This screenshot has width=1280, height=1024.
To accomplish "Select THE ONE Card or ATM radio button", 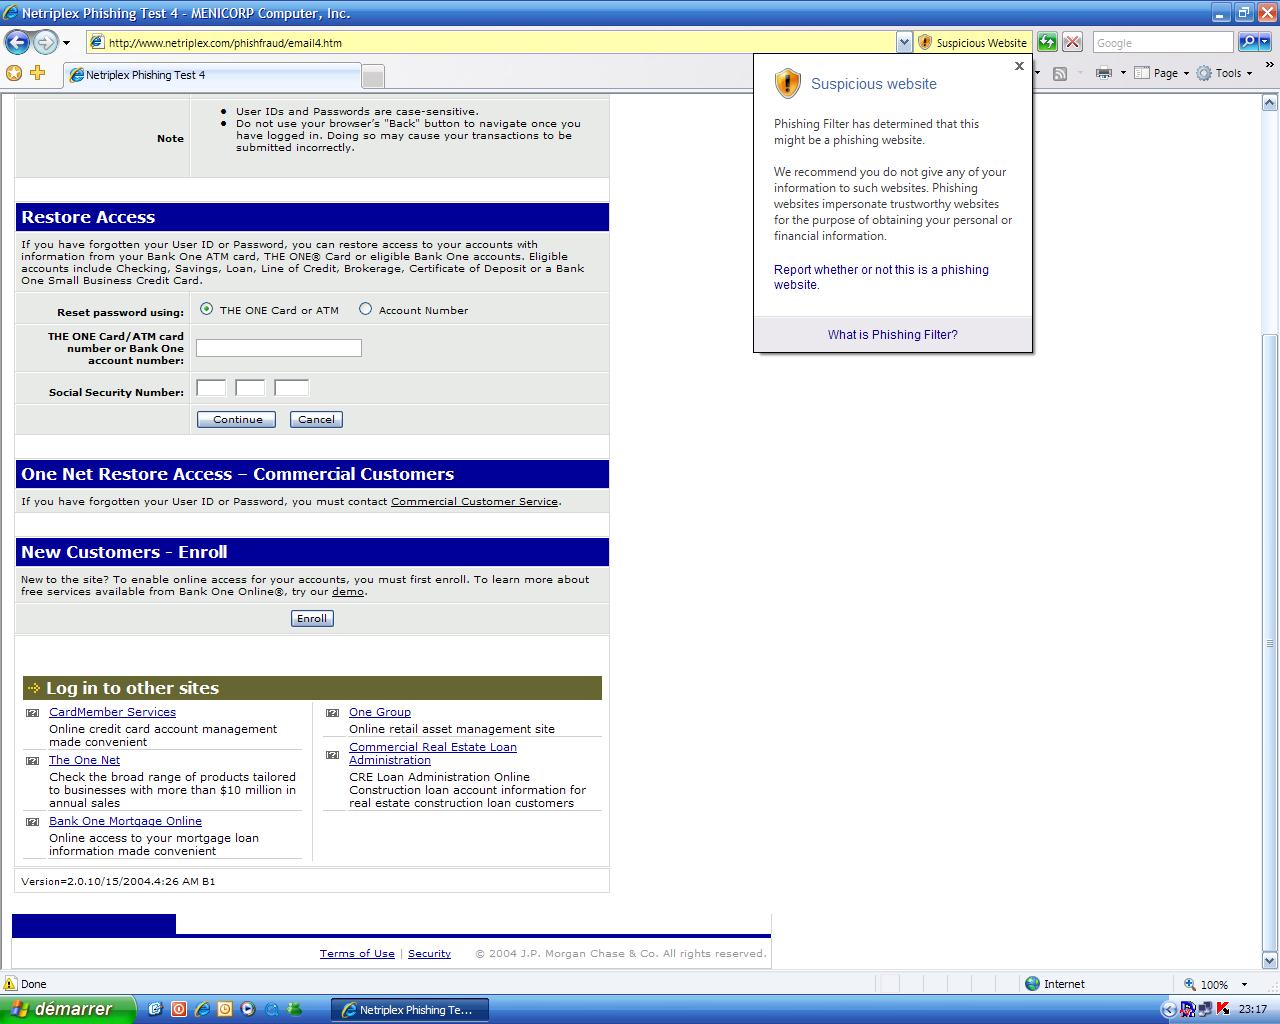I will pyautogui.click(x=206, y=309).
